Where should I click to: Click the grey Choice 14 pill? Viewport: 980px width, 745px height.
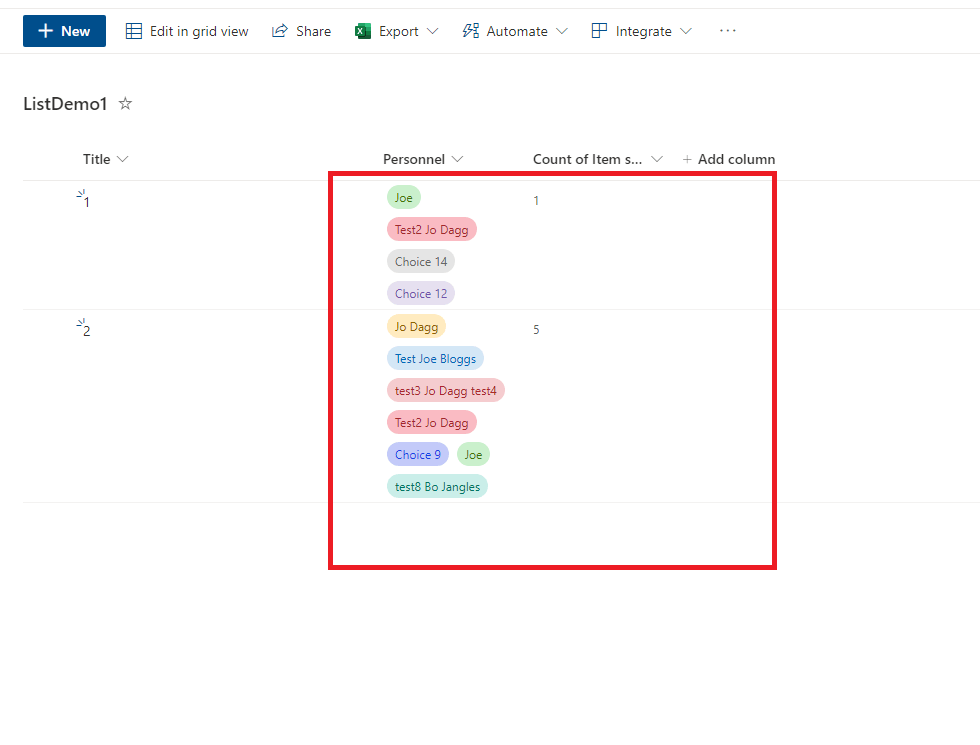pyautogui.click(x=421, y=261)
